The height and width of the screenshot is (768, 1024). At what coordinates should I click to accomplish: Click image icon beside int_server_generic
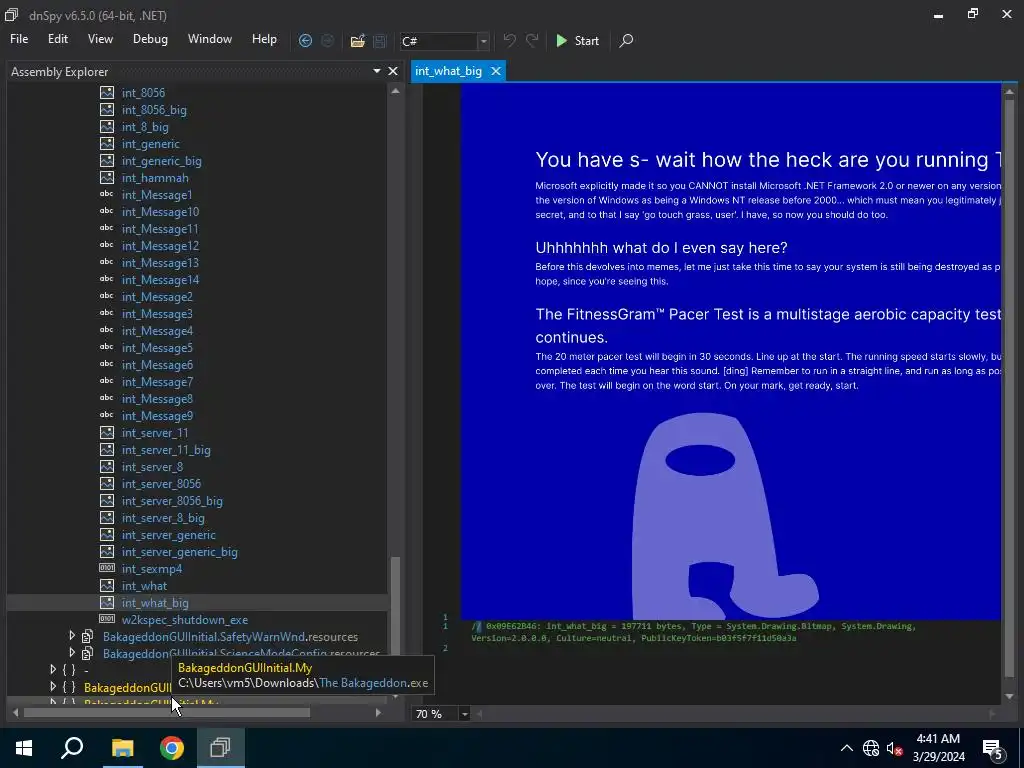pos(106,534)
